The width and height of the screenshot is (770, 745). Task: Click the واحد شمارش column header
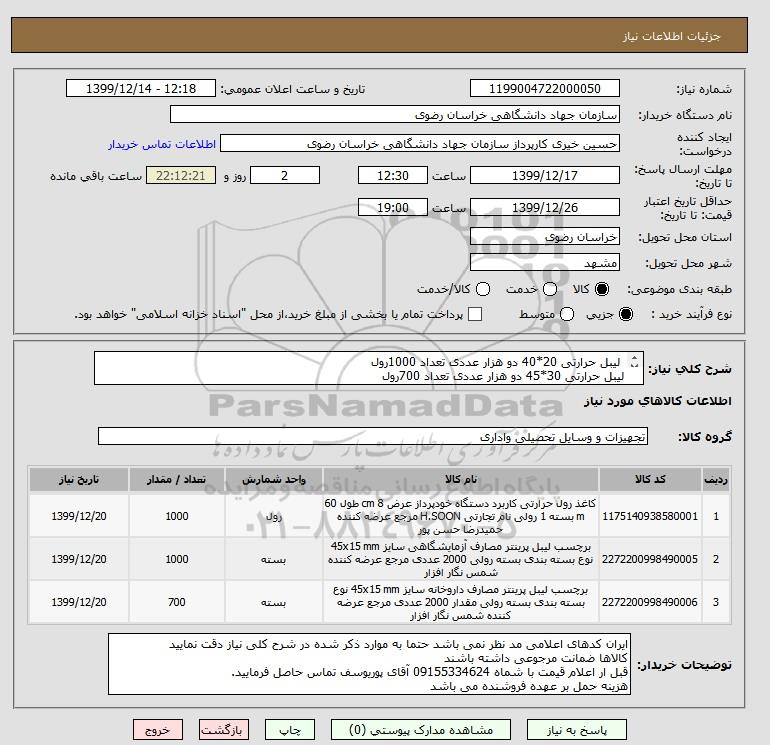[274, 479]
